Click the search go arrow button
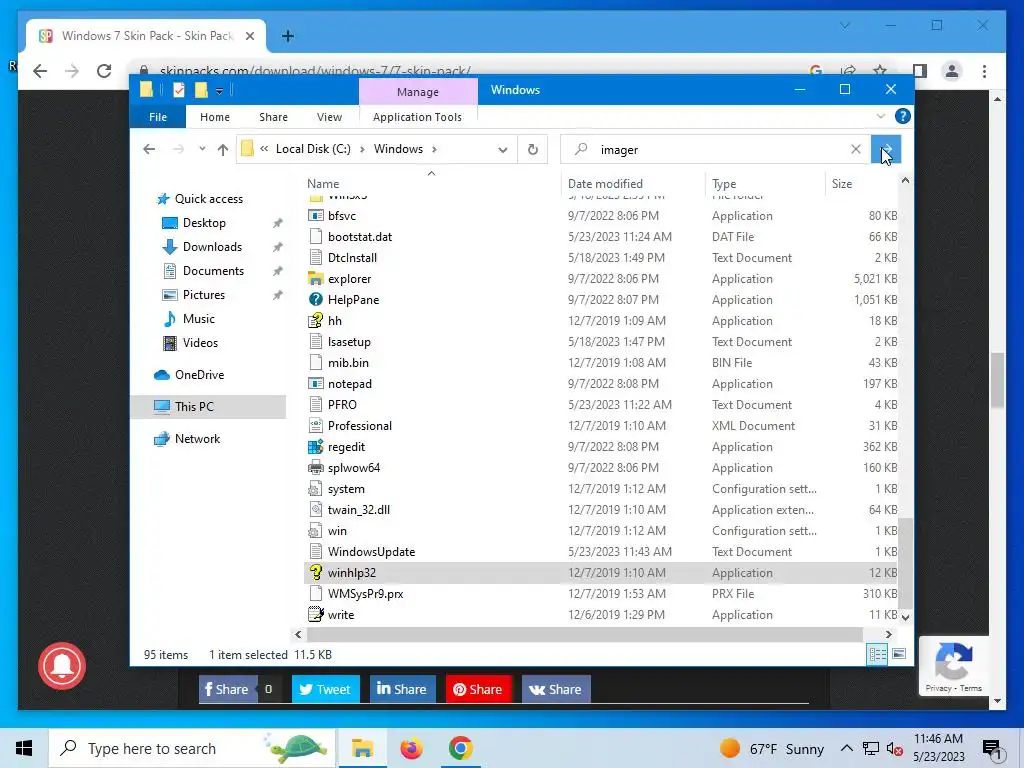 point(886,150)
